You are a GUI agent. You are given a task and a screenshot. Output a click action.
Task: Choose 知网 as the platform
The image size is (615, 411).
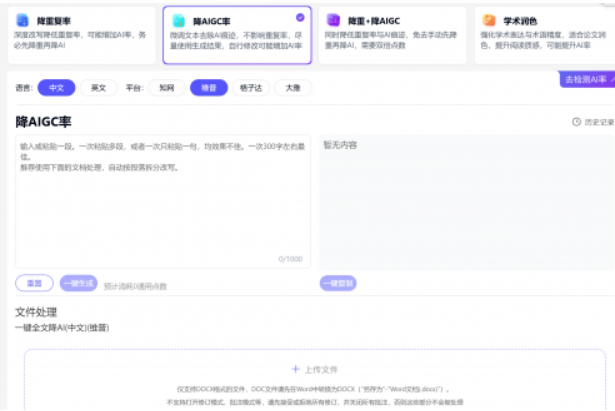pyautogui.click(x=165, y=87)
